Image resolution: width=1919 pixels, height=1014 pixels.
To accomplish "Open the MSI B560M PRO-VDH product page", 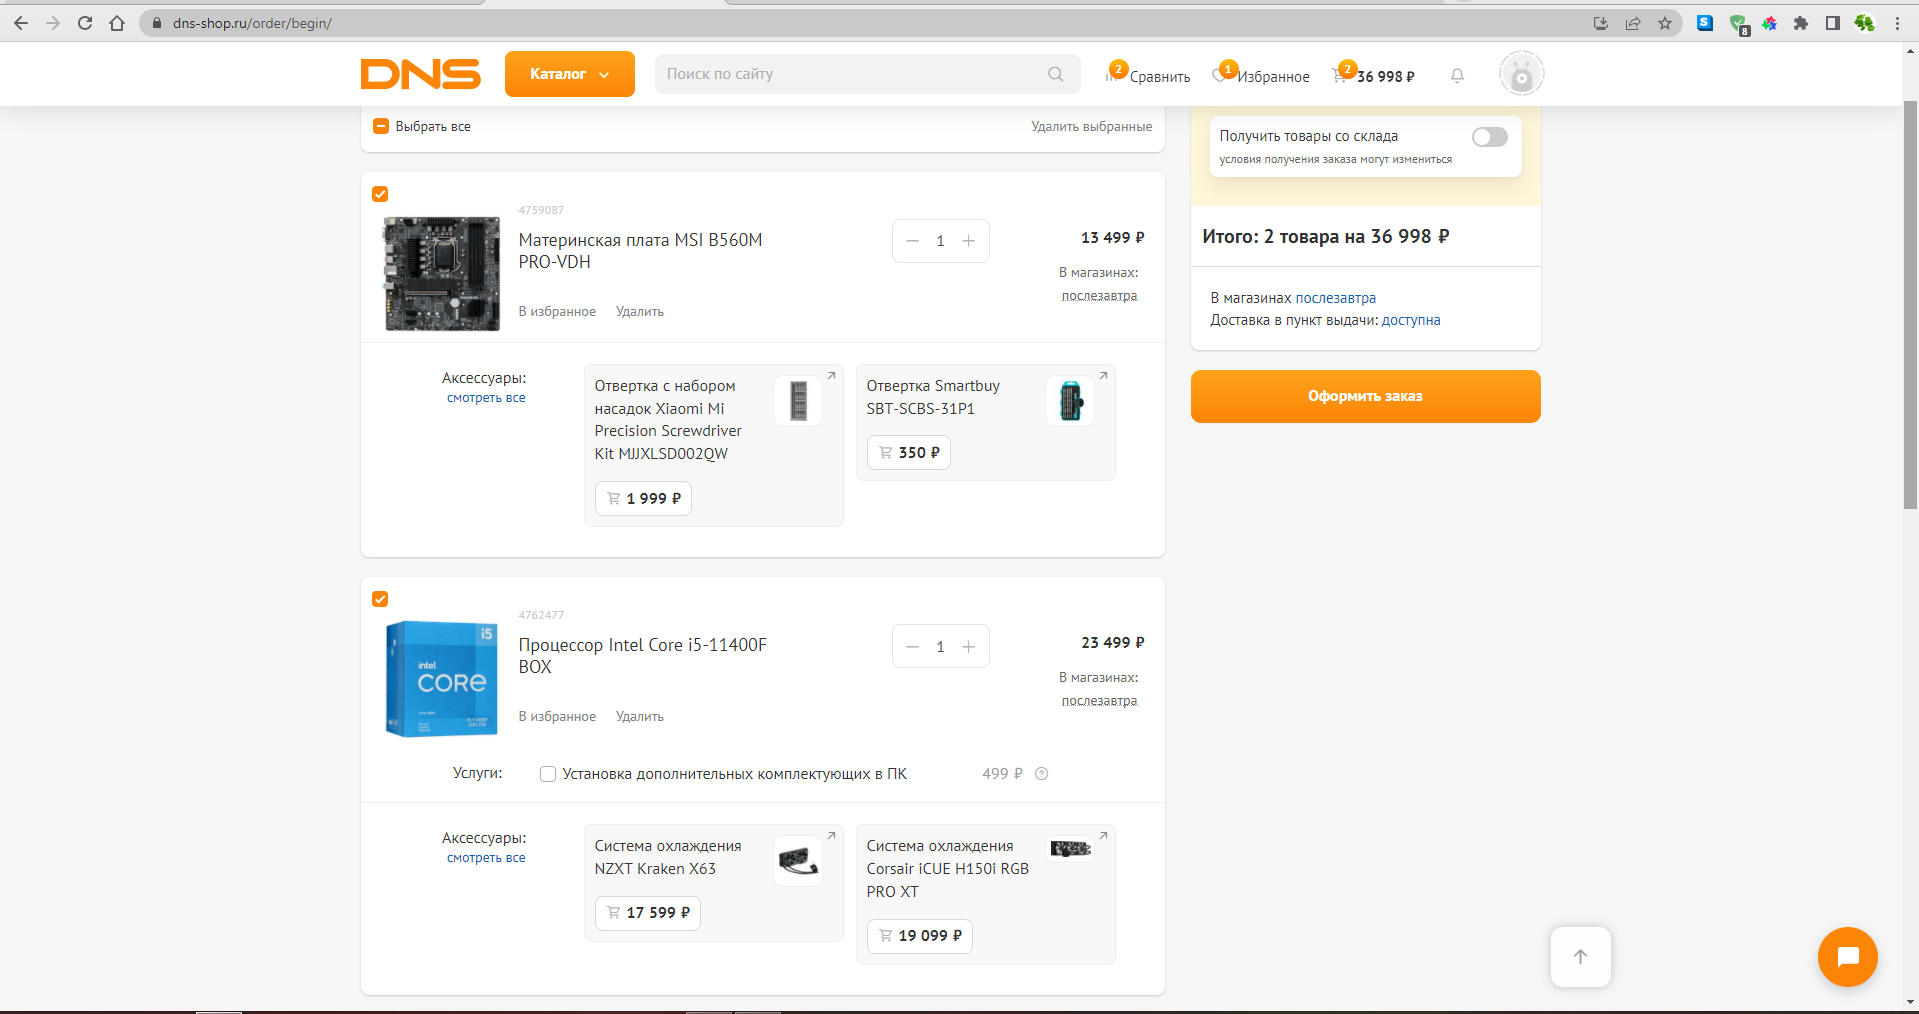I will [640, 251].
